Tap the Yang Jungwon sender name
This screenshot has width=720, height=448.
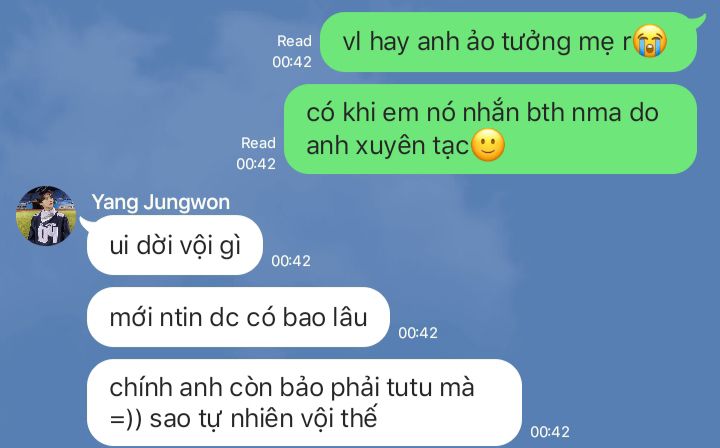coord(161,202)
